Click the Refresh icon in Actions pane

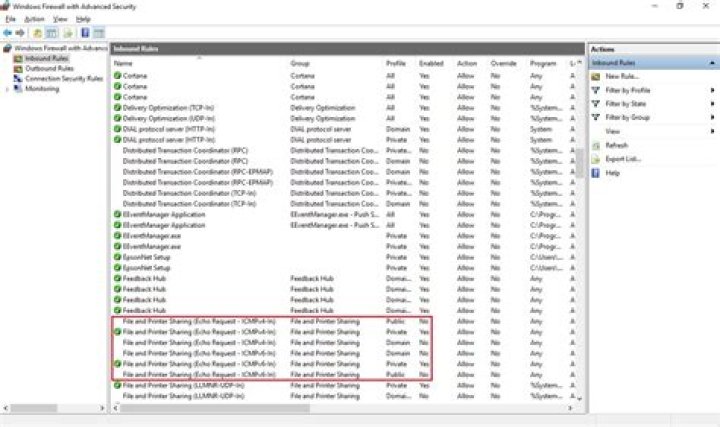click(x=596, y=146)
